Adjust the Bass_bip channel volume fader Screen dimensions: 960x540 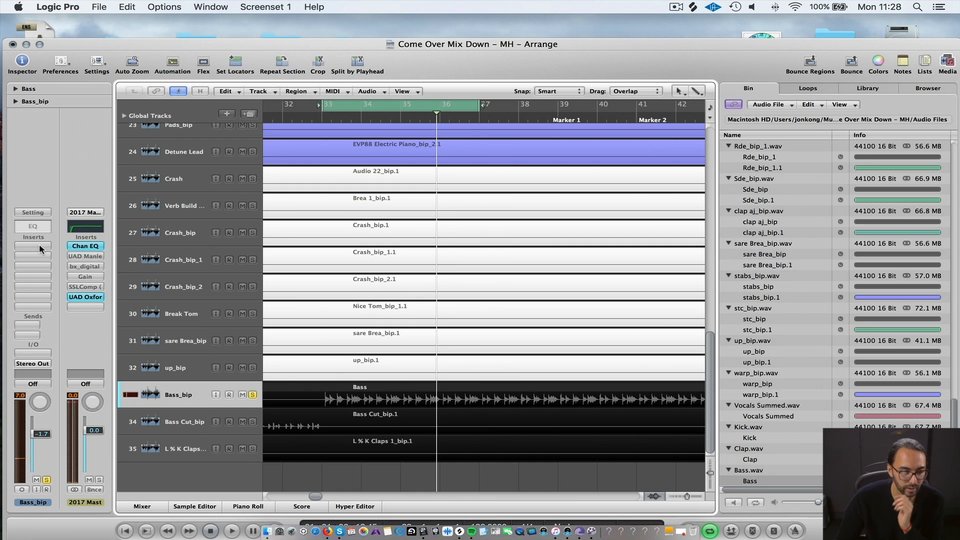click(x=41, y=434)
